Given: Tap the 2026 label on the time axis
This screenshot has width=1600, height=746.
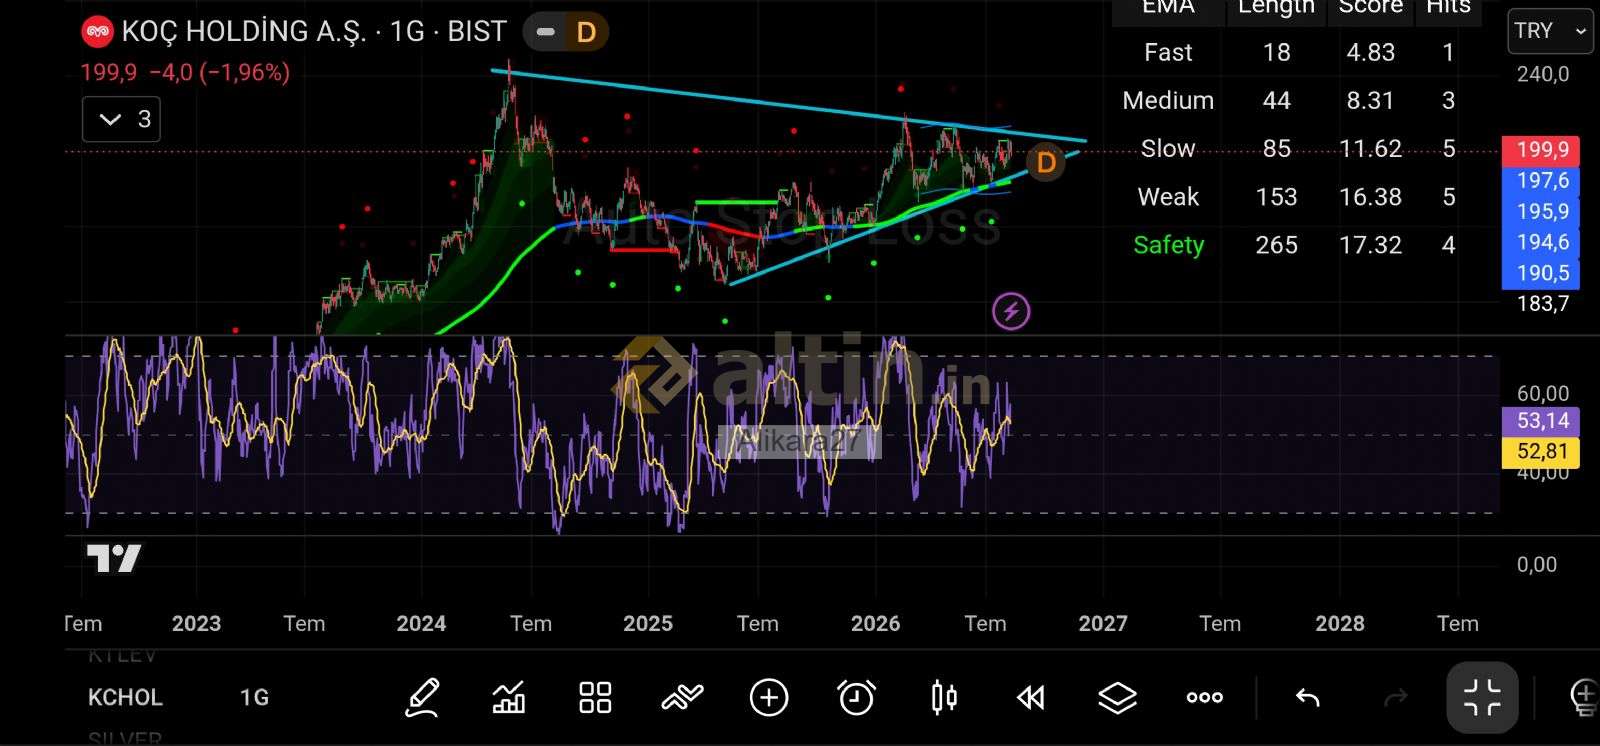Looking at the screenshot, I should click(x=875, y=624).
